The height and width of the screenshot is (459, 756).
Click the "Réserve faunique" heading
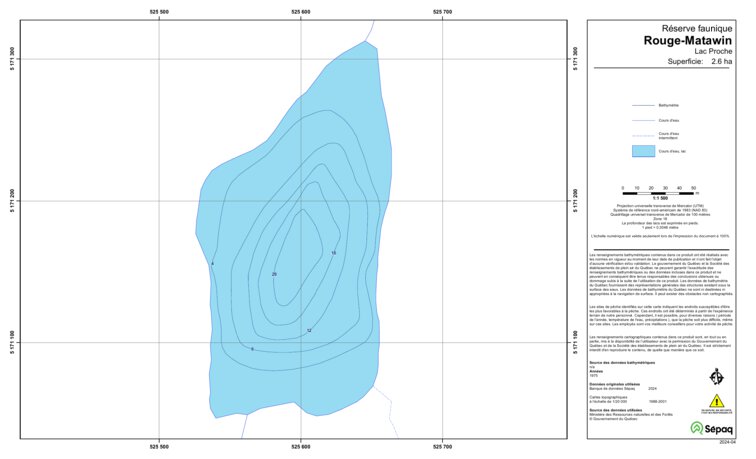697,28
